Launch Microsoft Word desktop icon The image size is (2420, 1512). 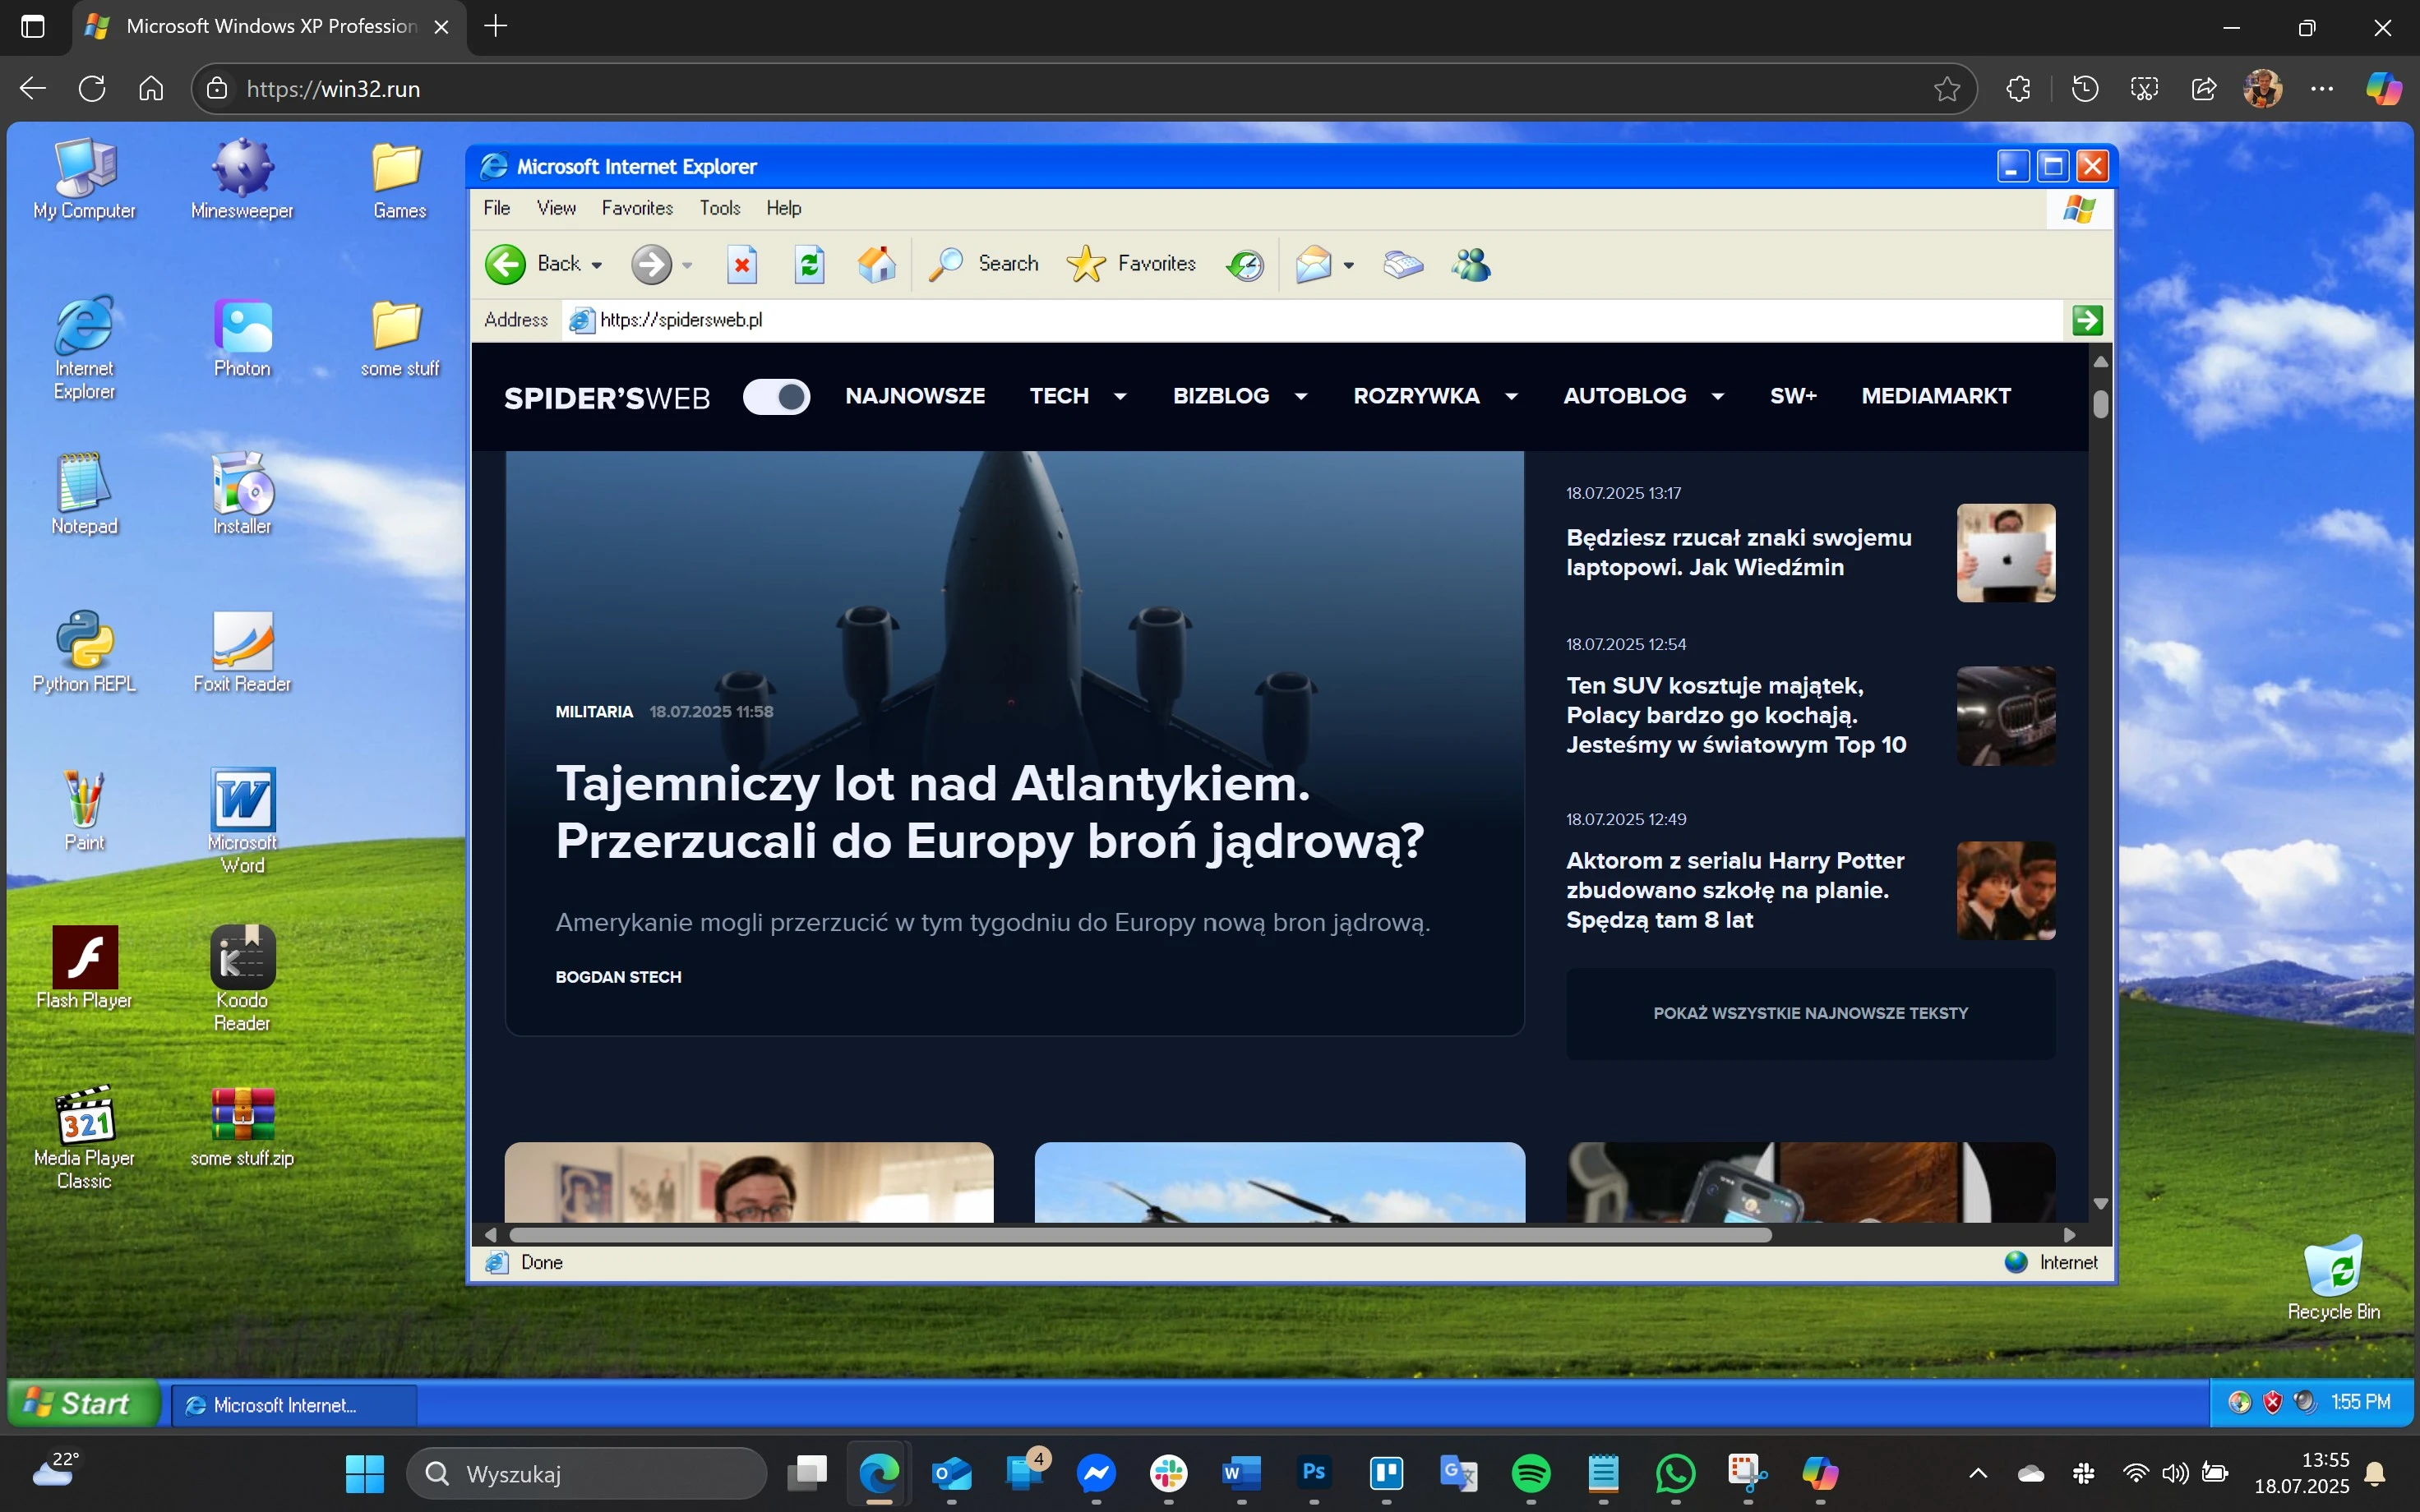(242, 820)
